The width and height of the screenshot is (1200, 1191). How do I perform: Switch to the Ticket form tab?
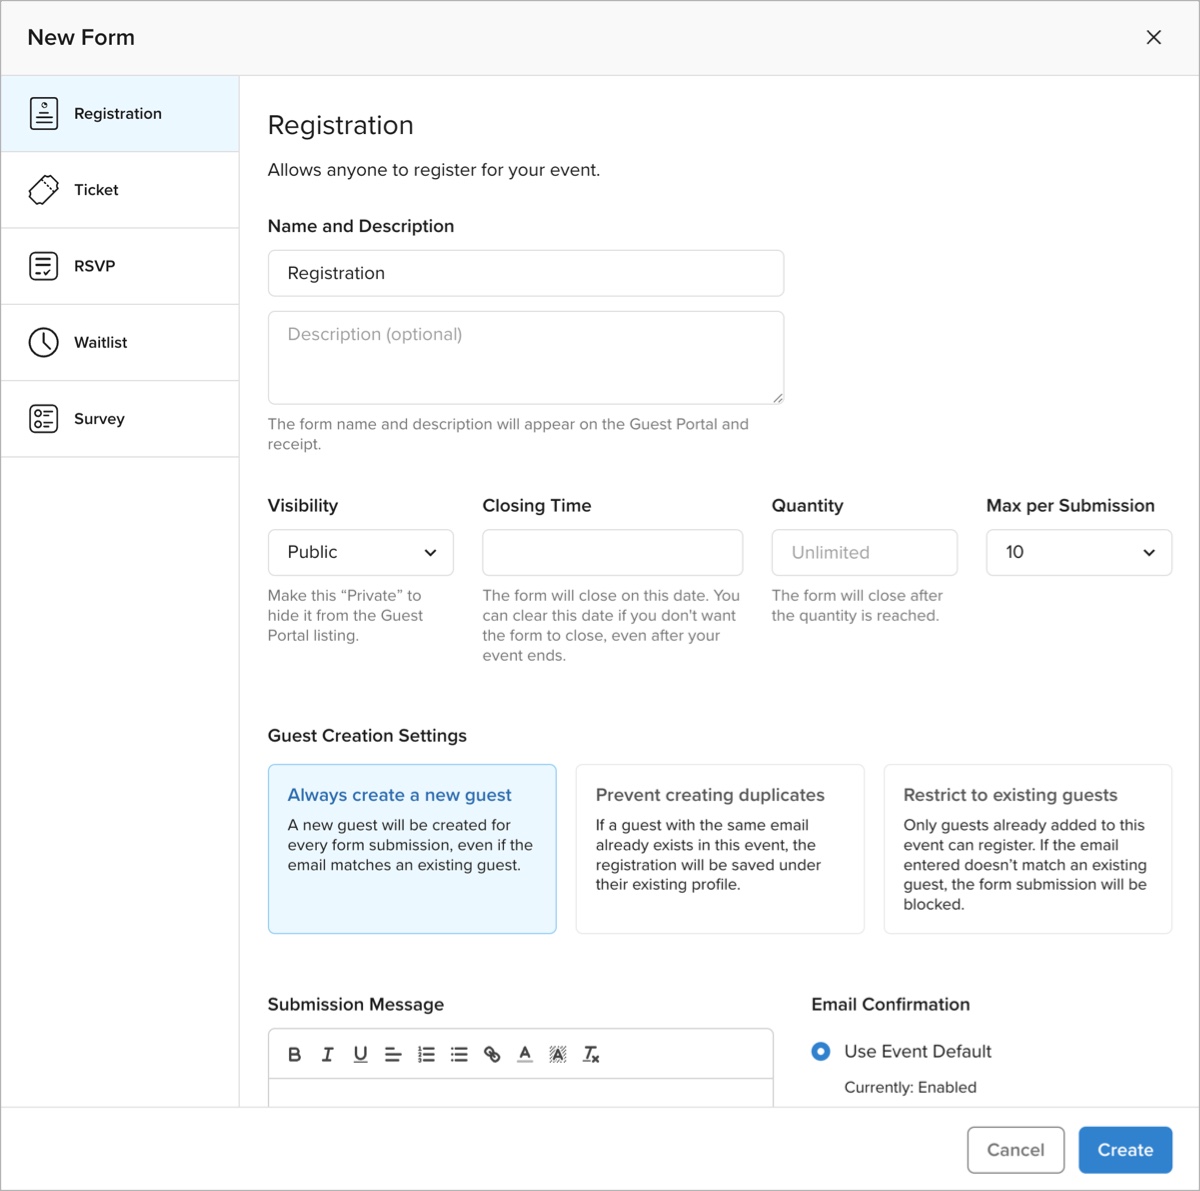click(120, 190)
